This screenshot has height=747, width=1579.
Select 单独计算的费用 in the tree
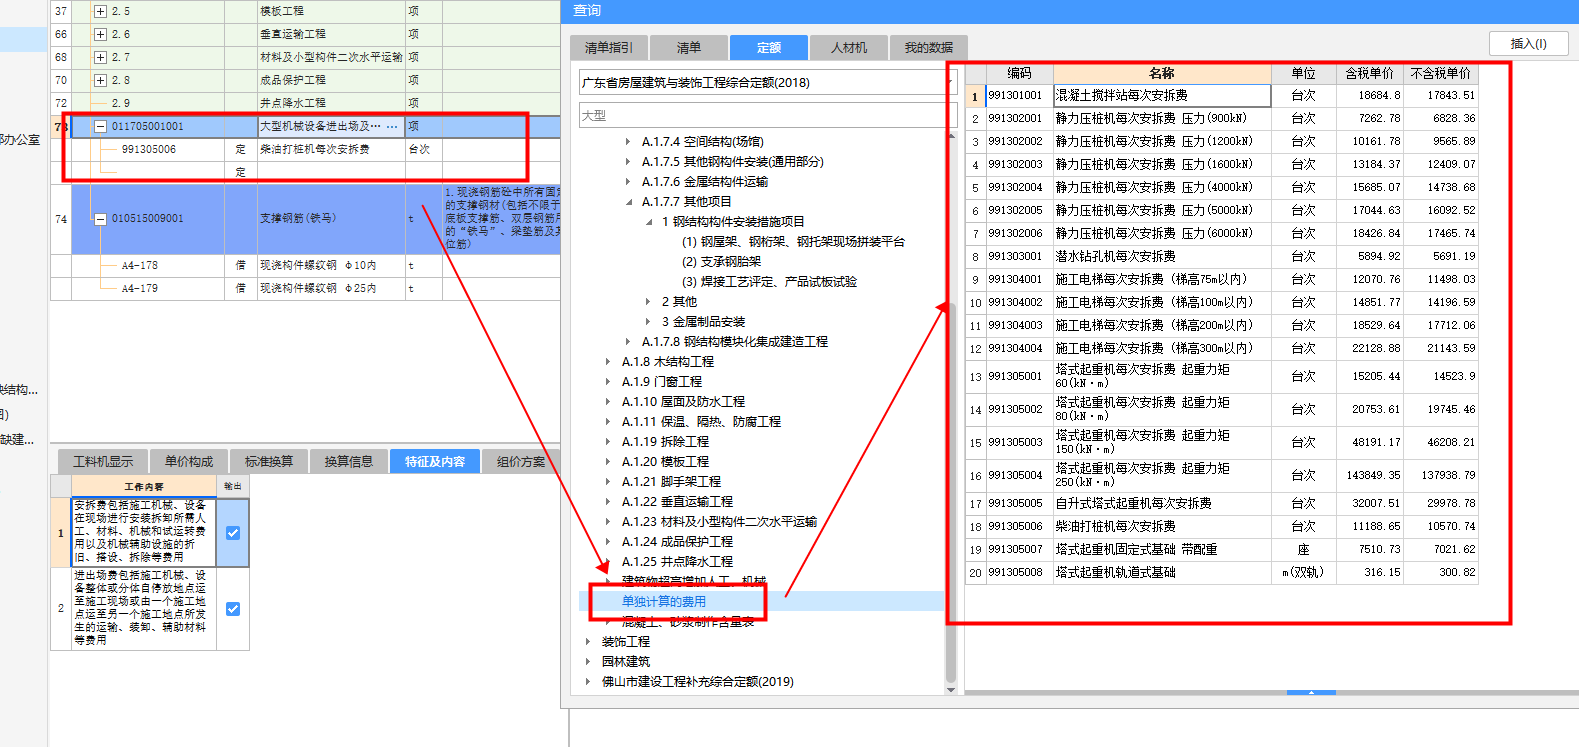664,602
